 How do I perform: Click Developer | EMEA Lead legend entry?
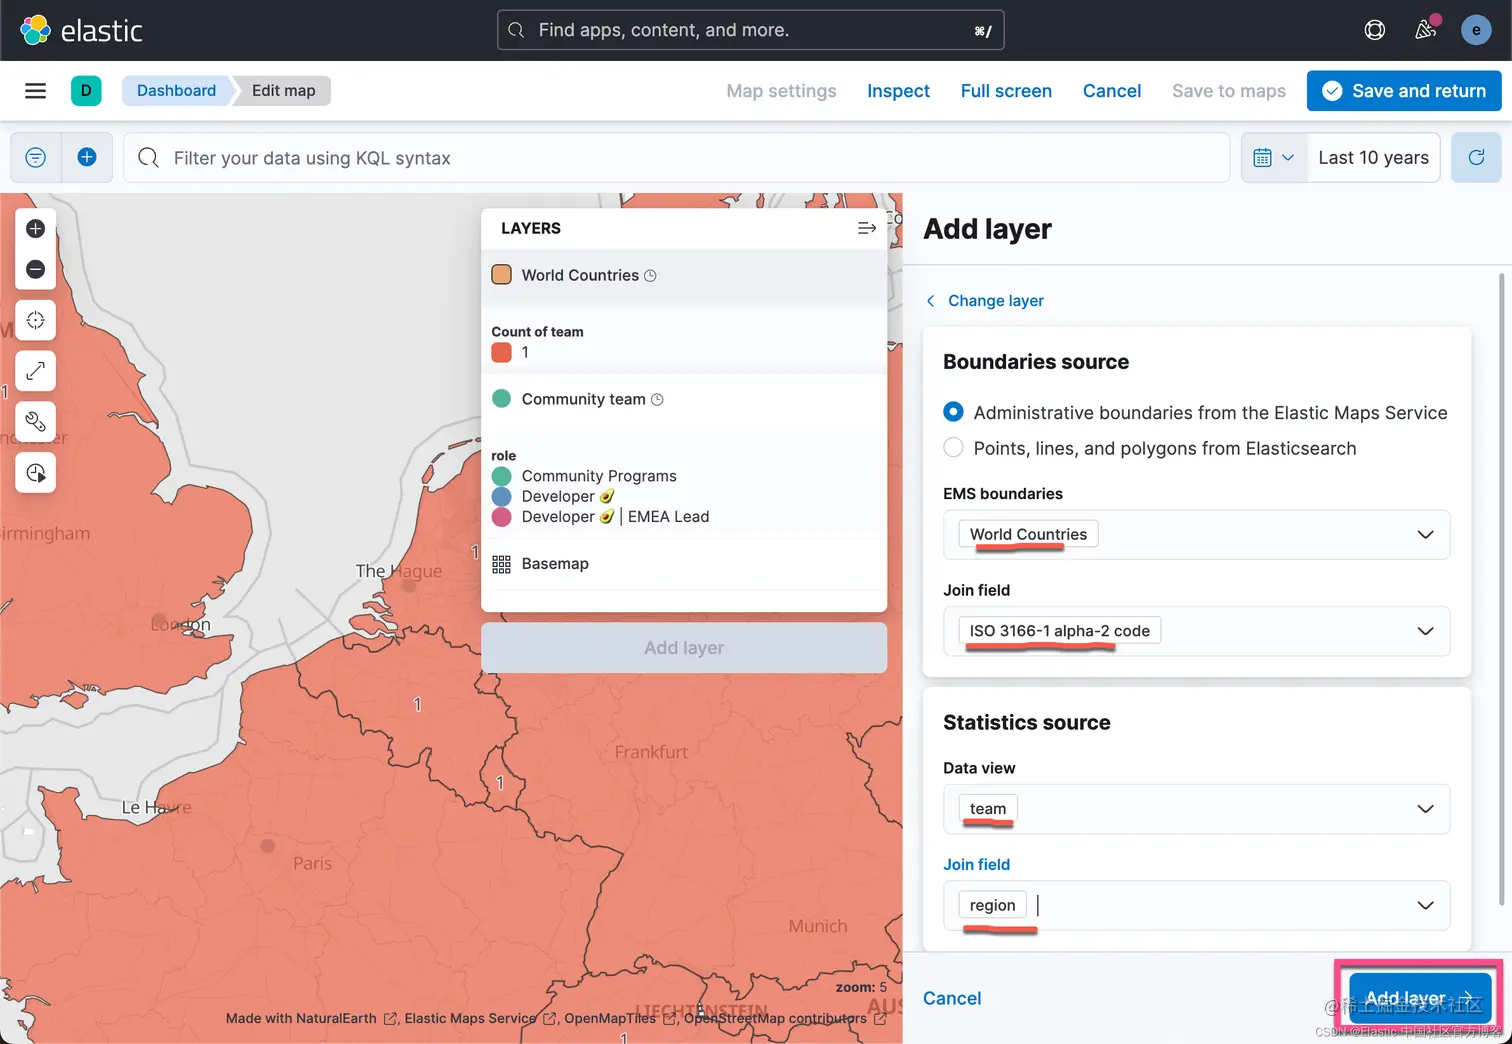point(615,517)
